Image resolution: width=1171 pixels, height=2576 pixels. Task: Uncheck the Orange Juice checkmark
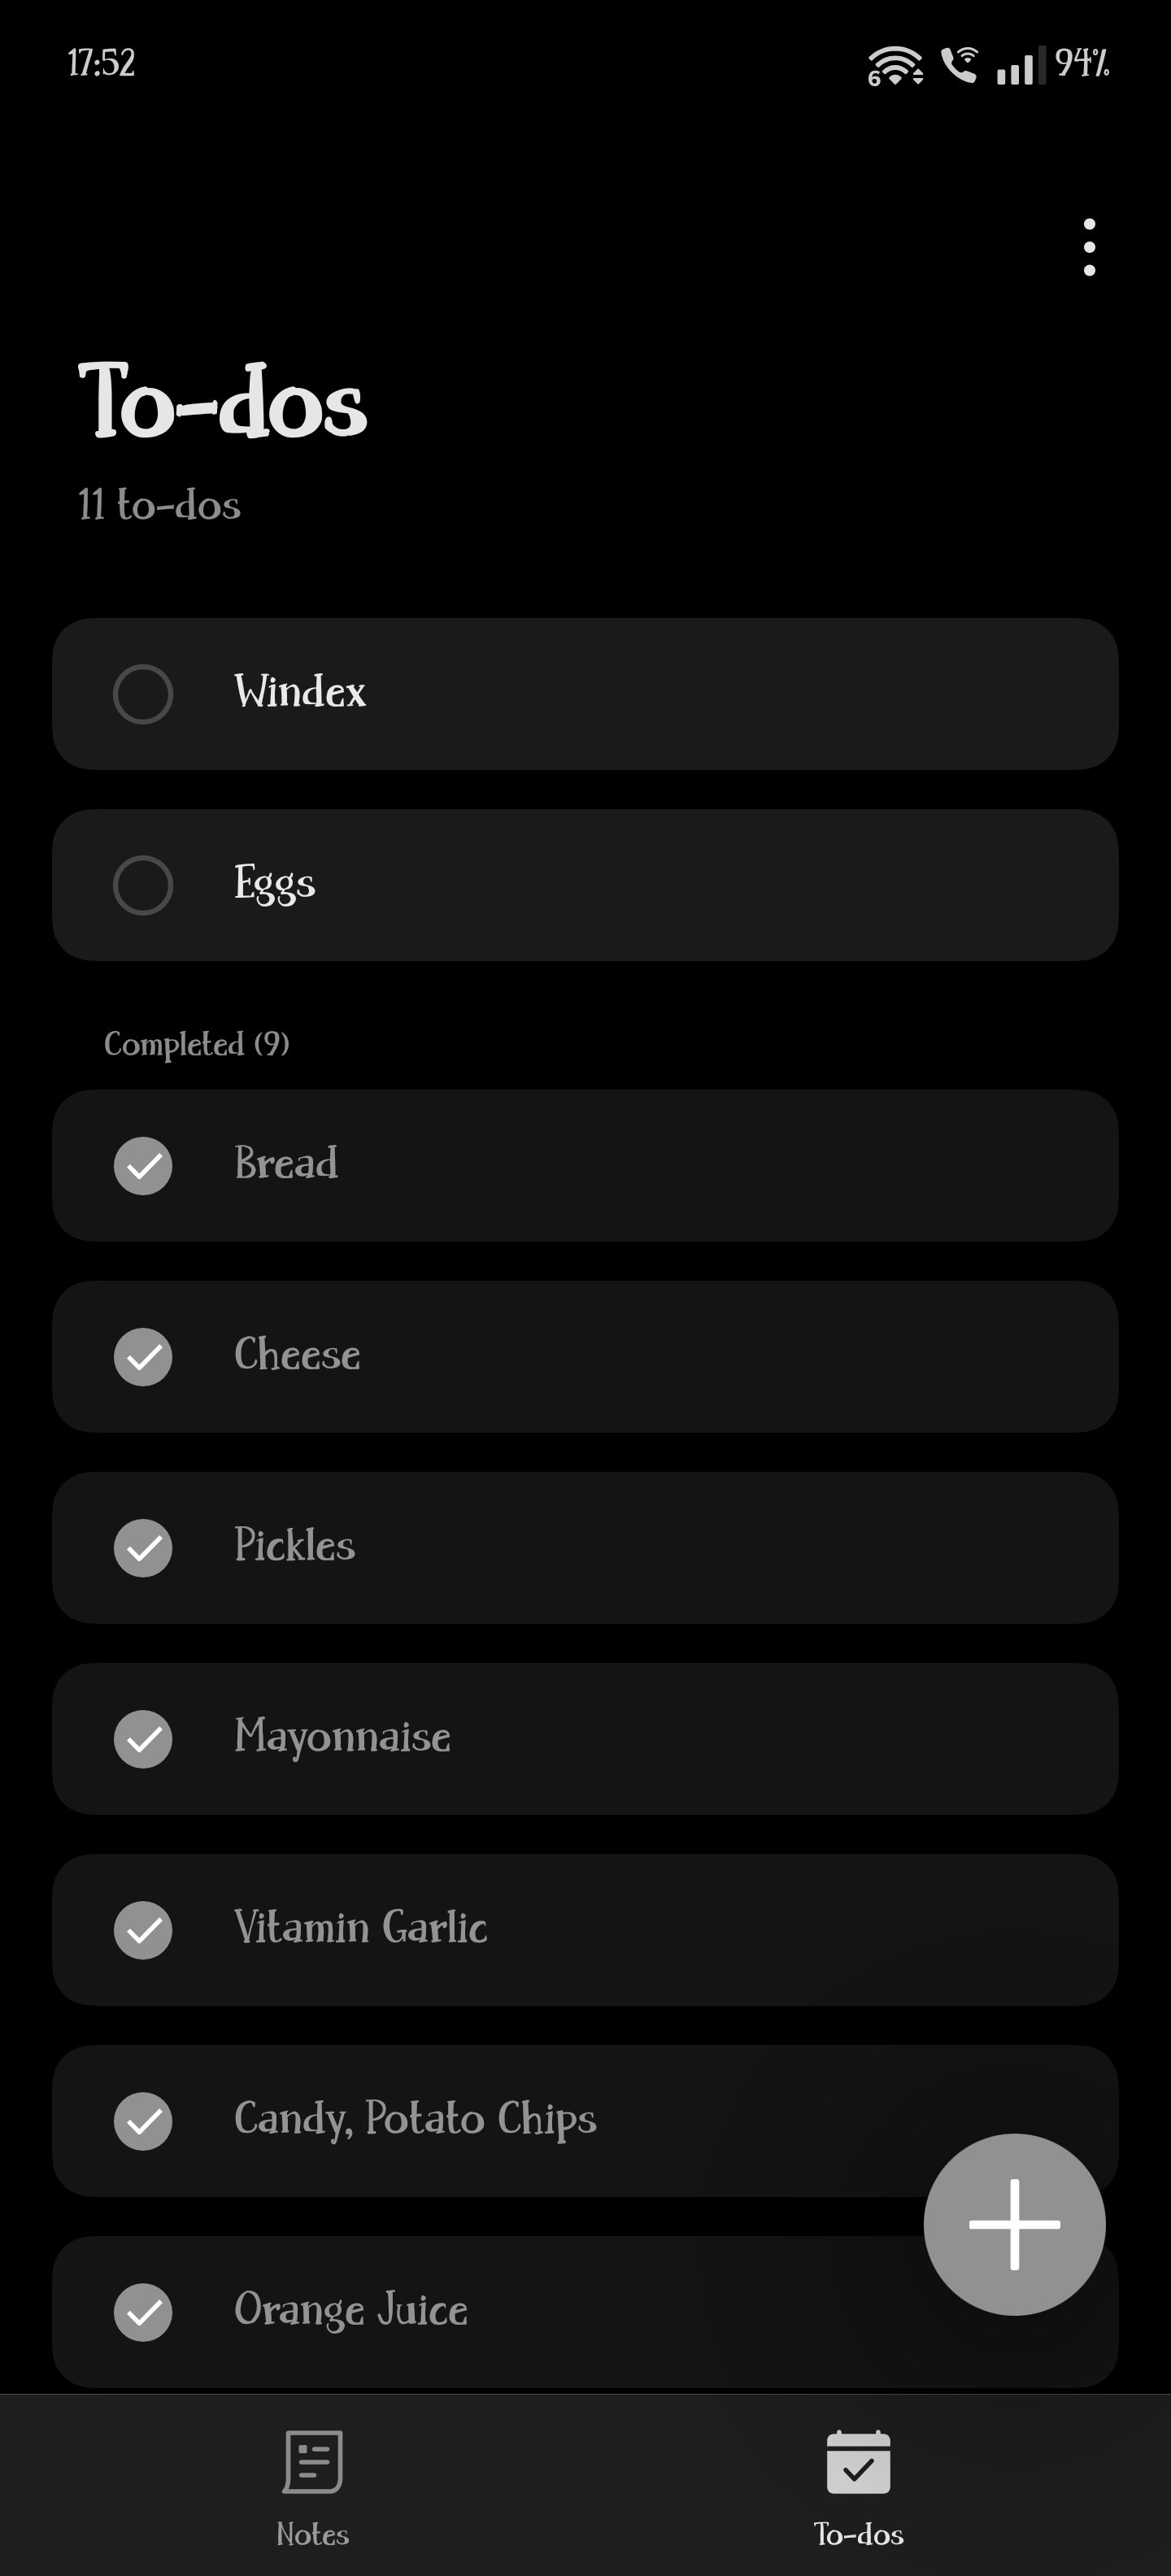click(x=143, y=2312)
